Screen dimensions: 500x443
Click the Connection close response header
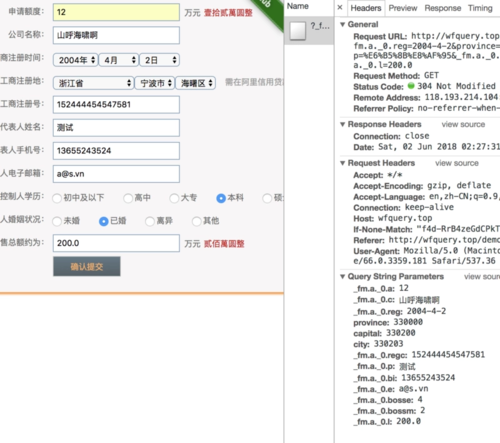[391, 136]
